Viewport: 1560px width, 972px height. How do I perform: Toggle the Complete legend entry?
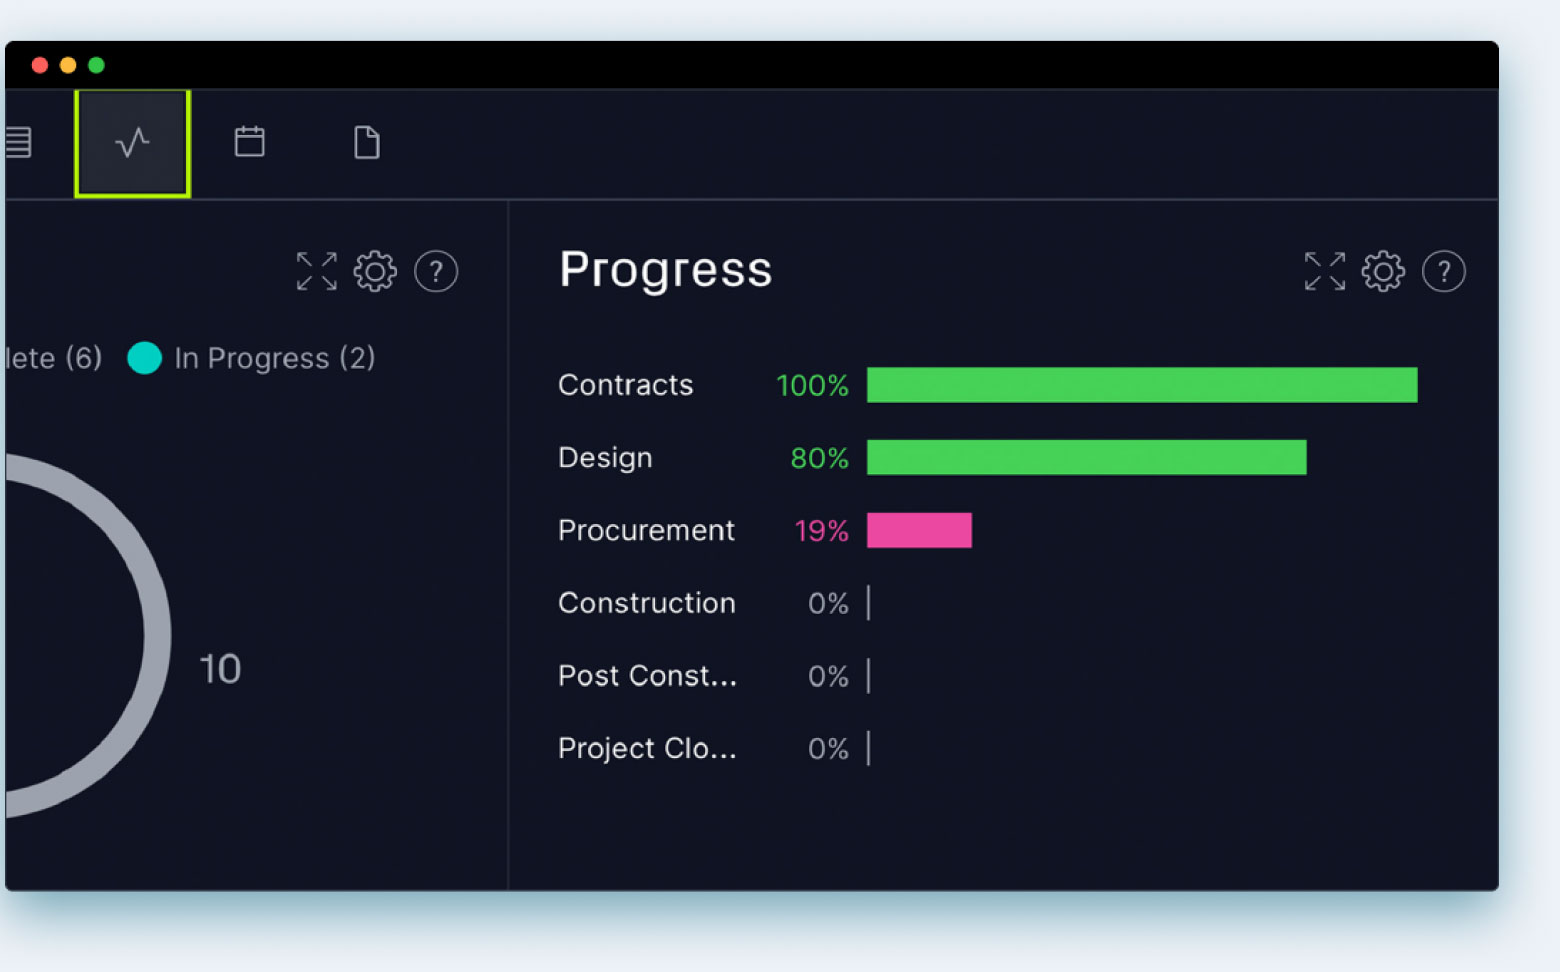52,358
